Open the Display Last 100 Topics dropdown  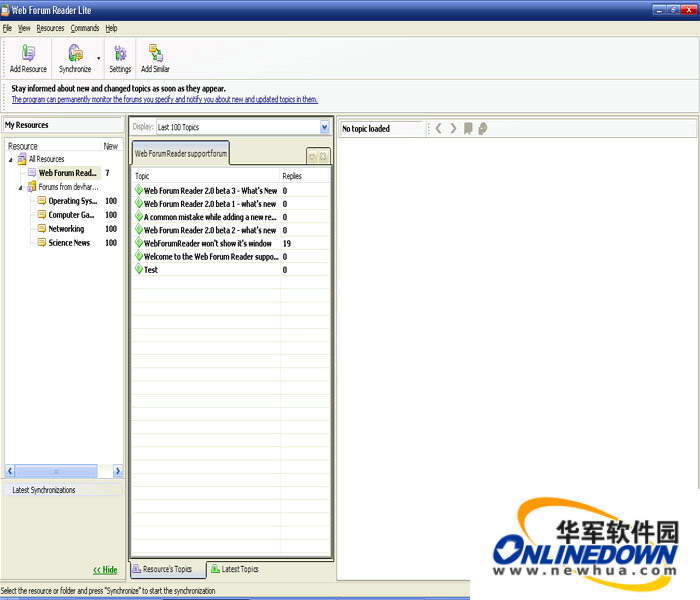coord(325,127)
